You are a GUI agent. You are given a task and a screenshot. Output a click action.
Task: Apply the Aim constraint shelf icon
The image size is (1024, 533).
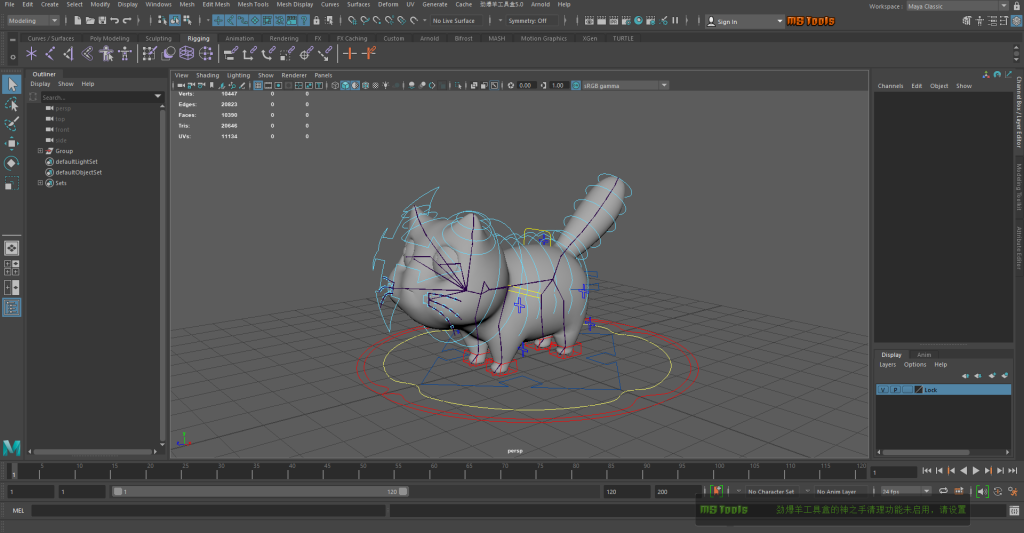pos(306,54)
